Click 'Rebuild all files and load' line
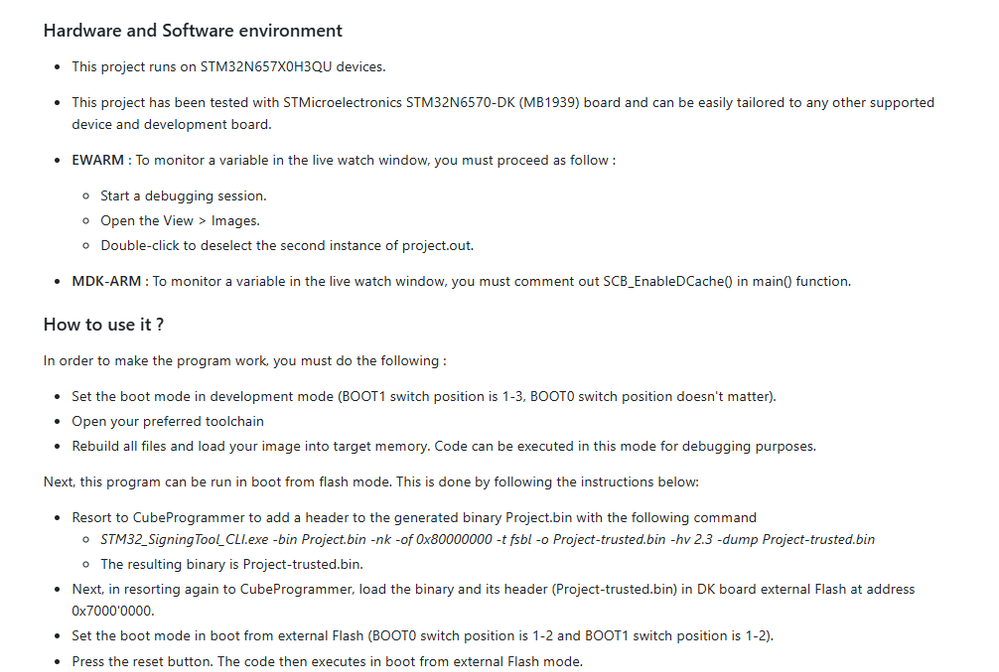999x672 pixels. point(443,447)
